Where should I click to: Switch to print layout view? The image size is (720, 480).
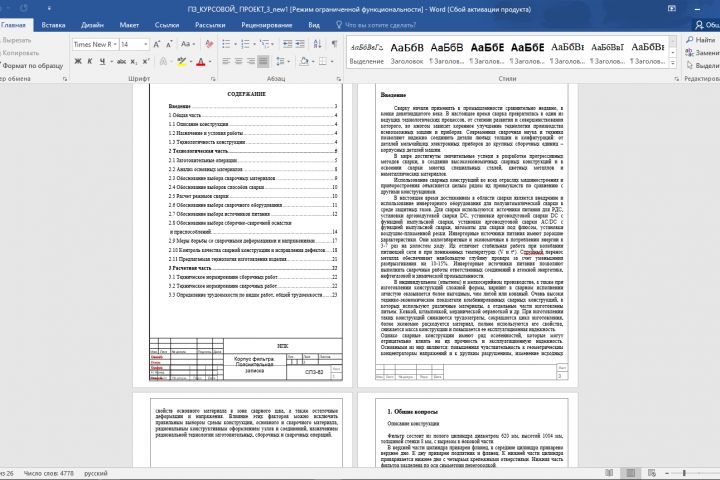click(630, 473)
